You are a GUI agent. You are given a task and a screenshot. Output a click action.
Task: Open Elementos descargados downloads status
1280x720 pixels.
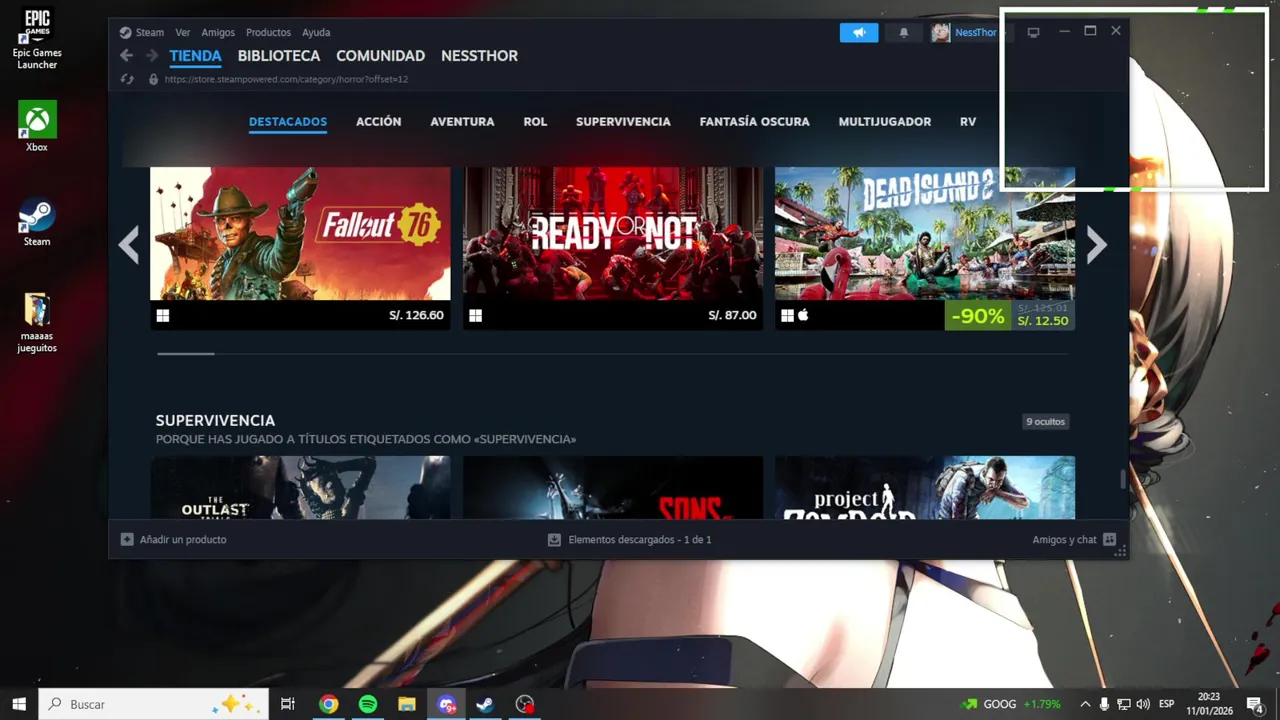[640, 539]
